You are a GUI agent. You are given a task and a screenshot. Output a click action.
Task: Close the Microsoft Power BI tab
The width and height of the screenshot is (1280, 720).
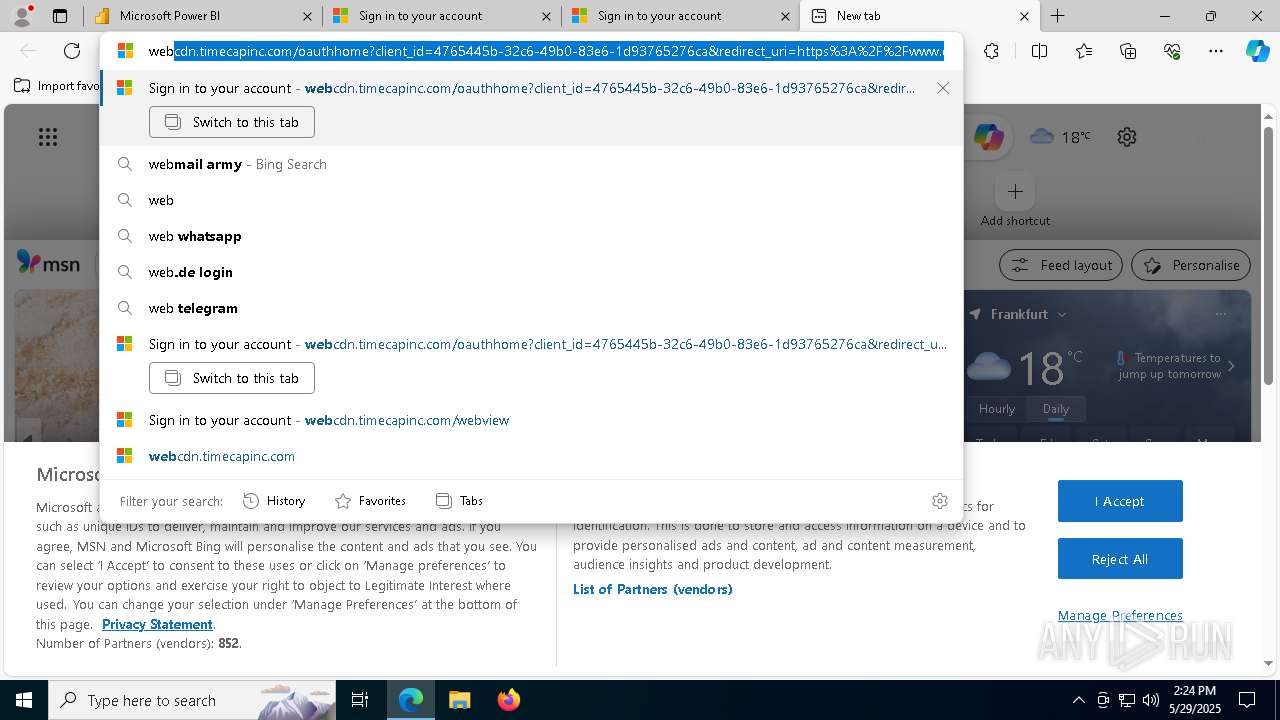(x=306, y=16)
